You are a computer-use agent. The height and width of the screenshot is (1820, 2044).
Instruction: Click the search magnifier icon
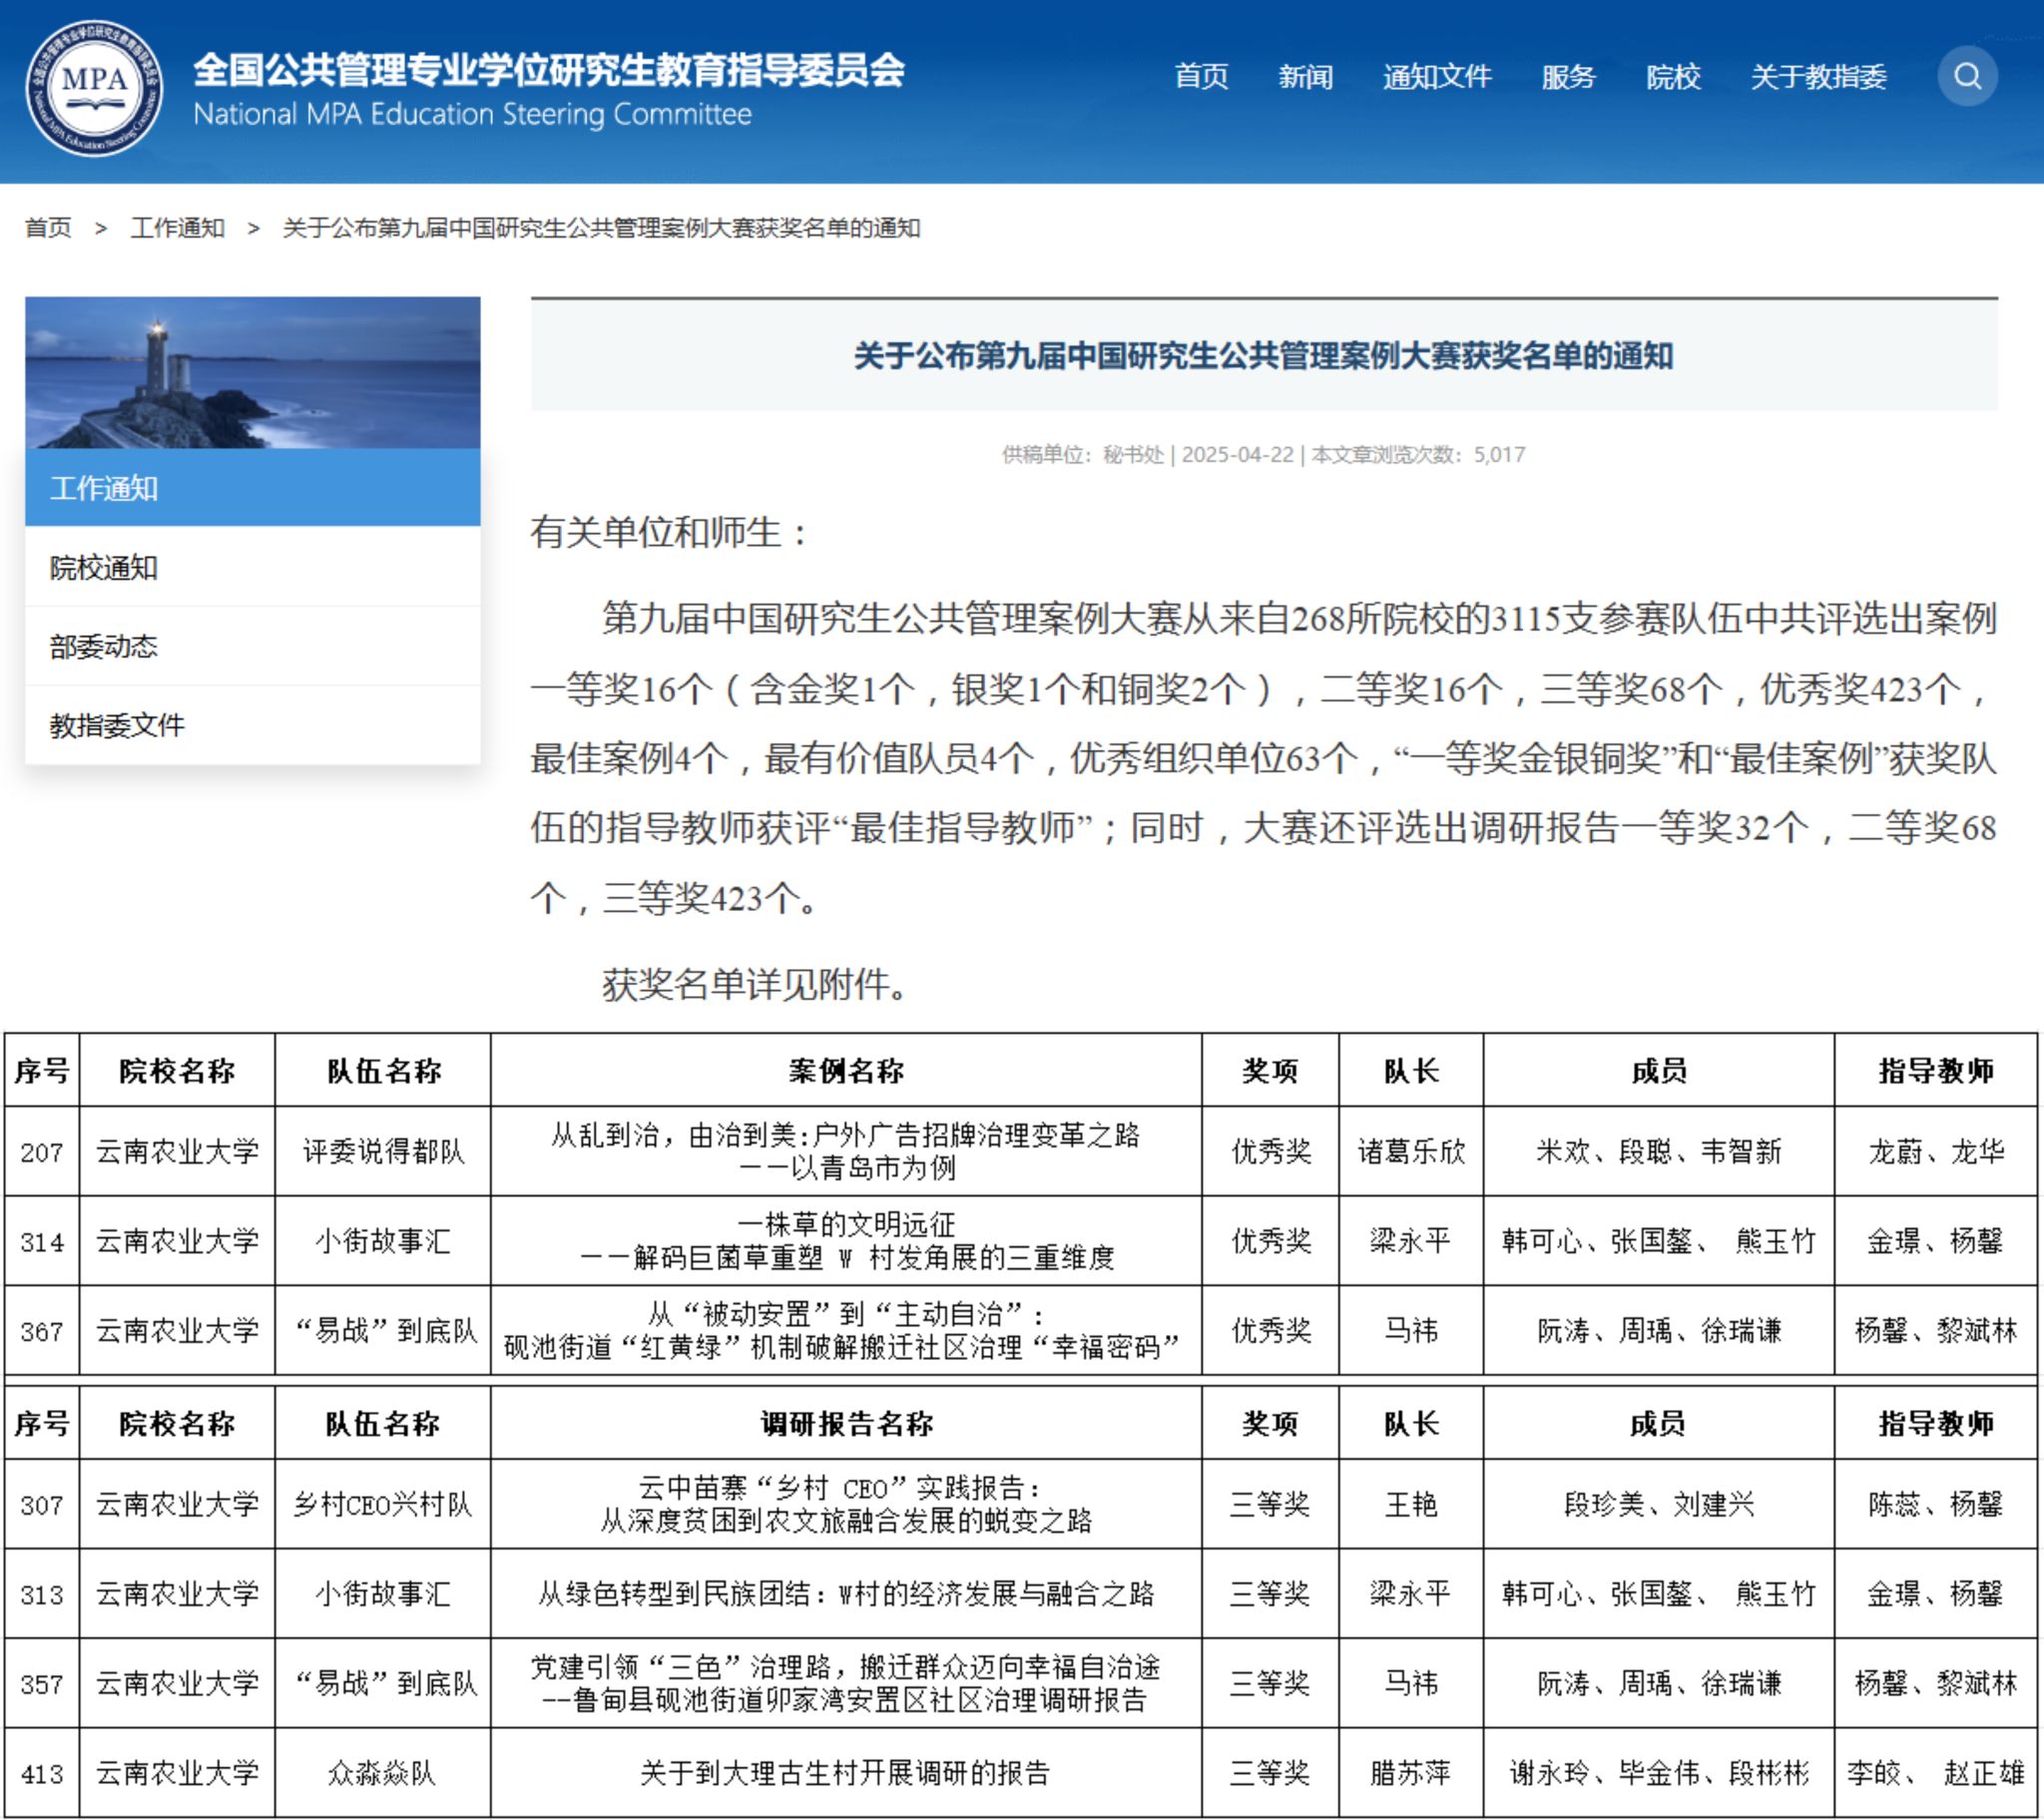[x=1966, y=77]
